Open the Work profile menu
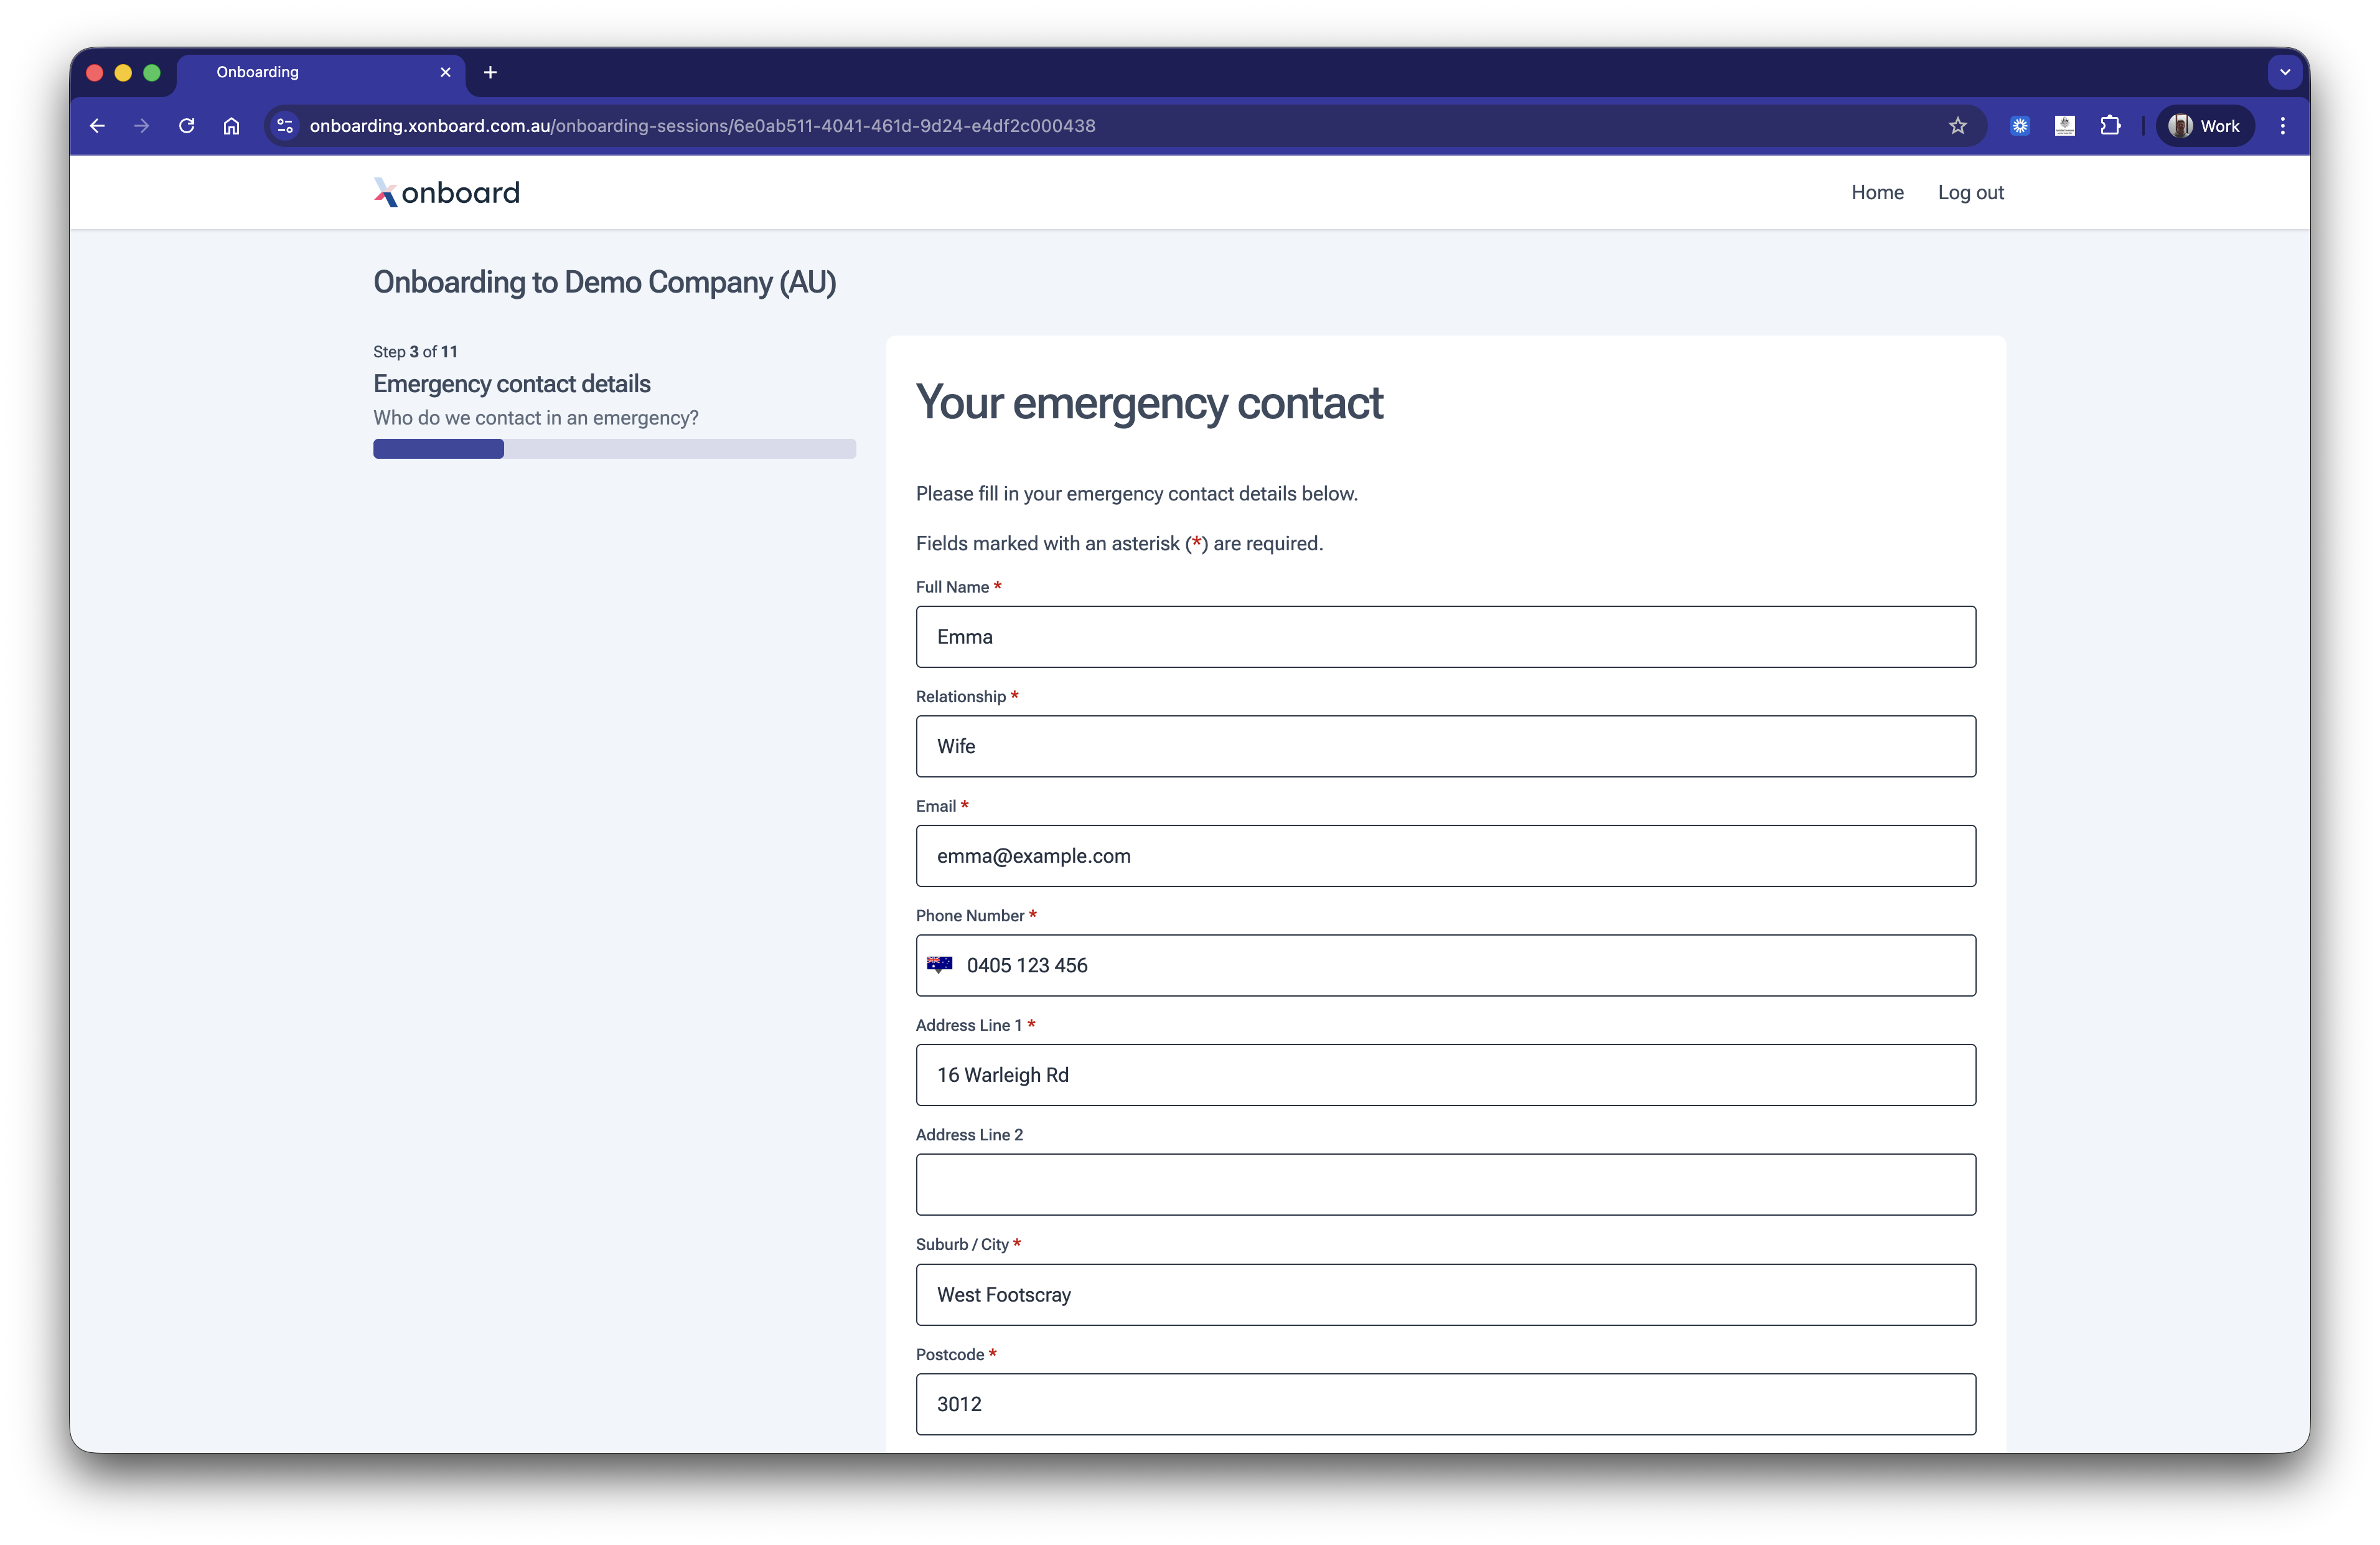2380x1545 pixels. pyautogui.click(x=2204, y=126)
